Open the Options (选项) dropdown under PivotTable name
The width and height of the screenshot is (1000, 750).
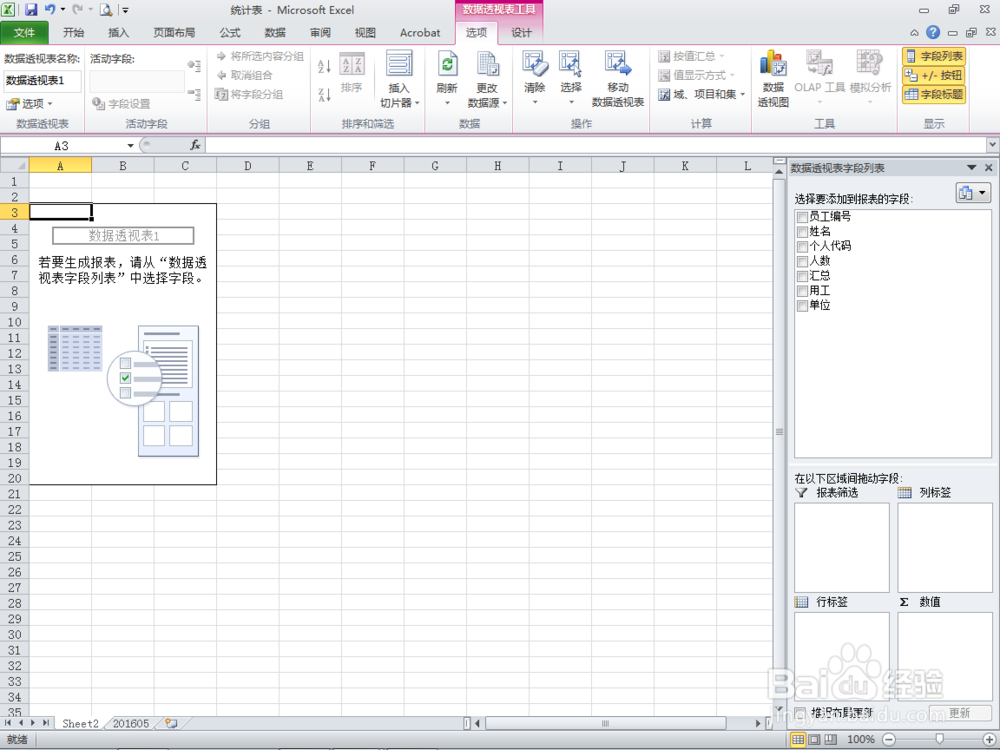(29, 103)
